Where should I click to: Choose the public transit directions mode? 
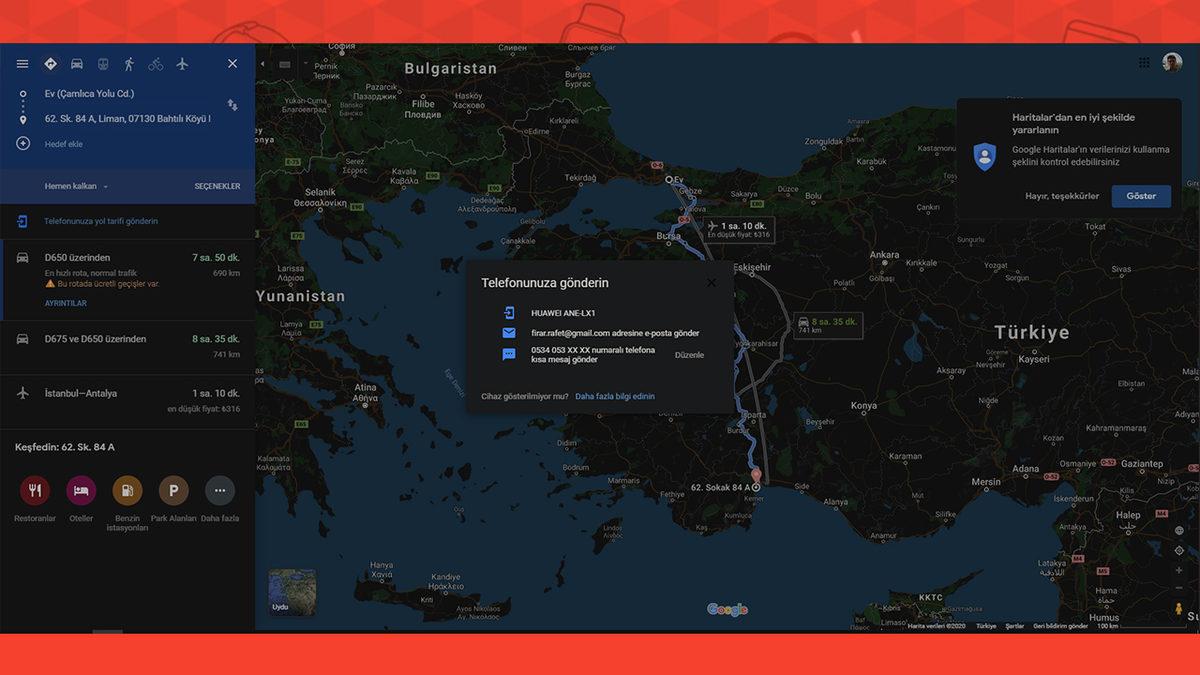pos(102,62)
